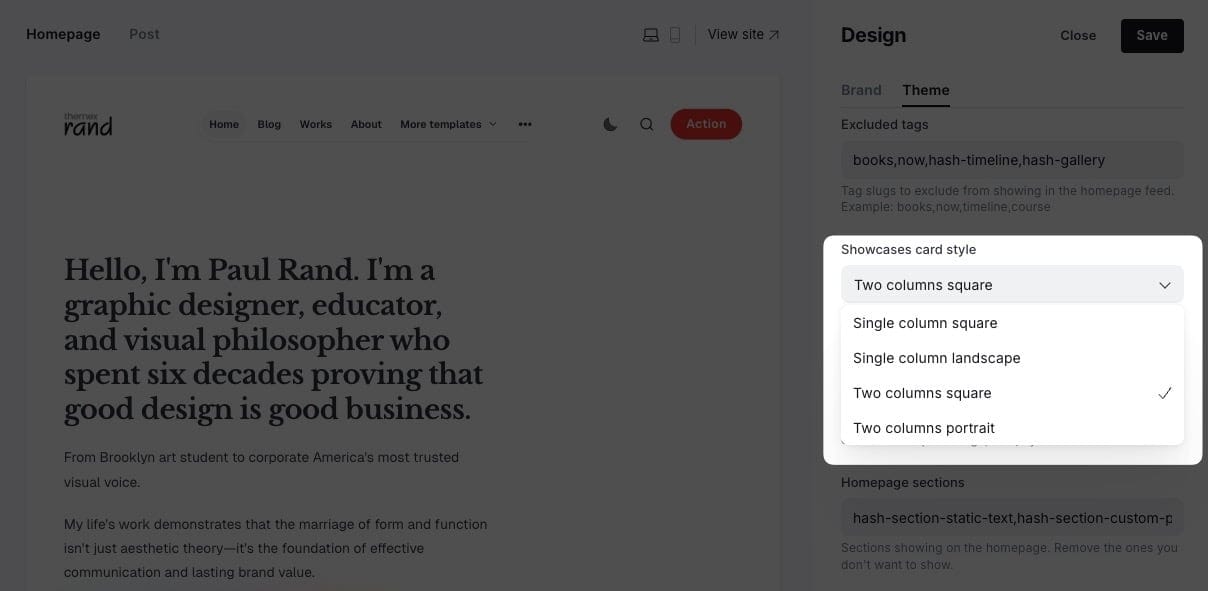Toggle dark mode moon icon
This screenshot has width=1208, height=591.
click(x=610, y=124)
